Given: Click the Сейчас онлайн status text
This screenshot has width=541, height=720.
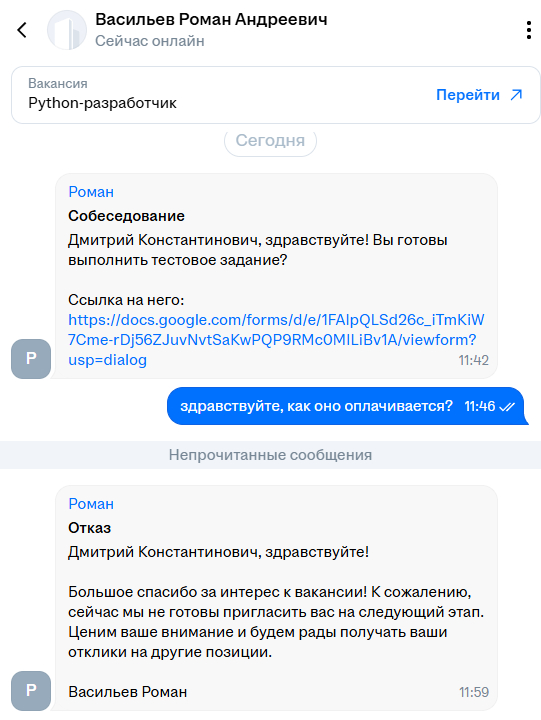Looking at the screenshot, I should [x=150, y=41].
